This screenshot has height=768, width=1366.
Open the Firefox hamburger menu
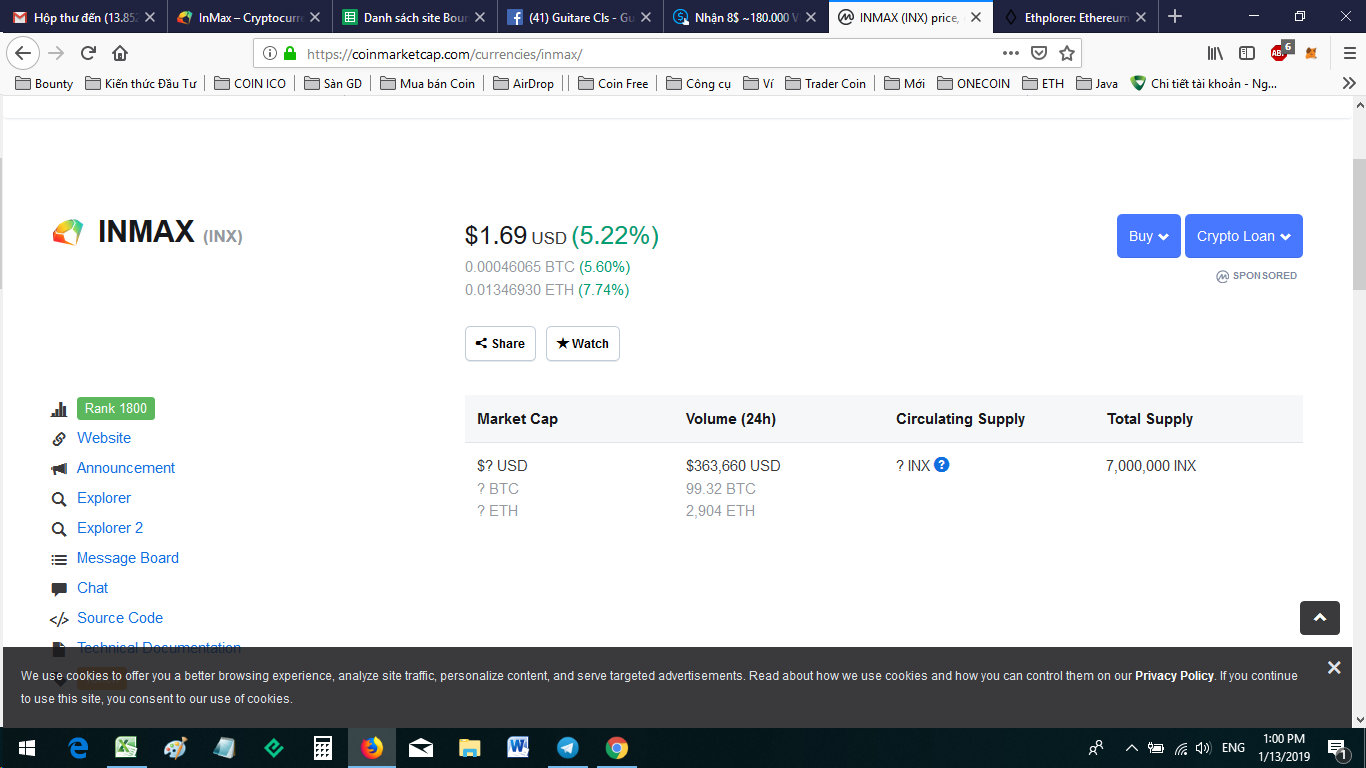1348,53
